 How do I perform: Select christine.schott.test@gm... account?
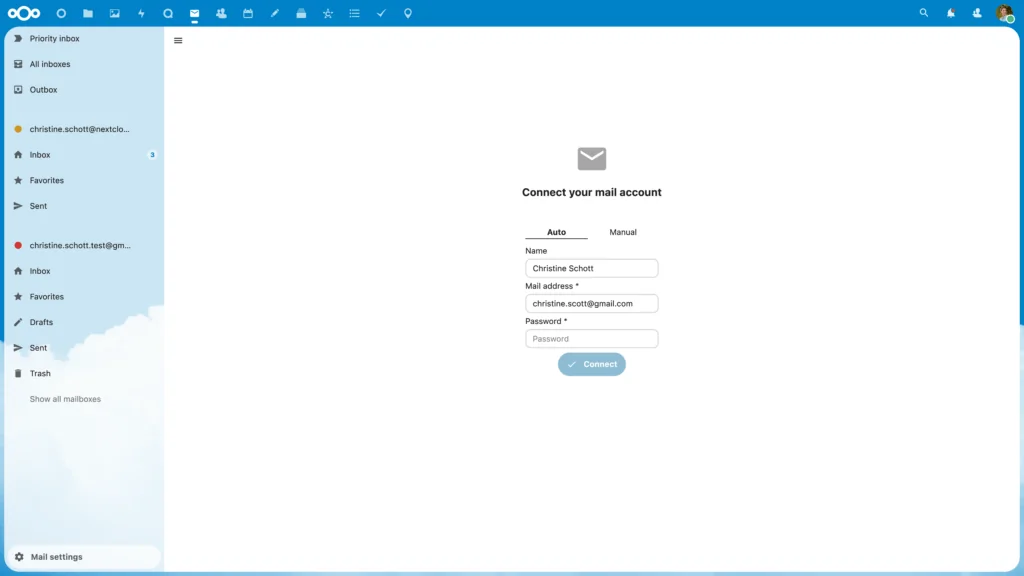[84, 246]
